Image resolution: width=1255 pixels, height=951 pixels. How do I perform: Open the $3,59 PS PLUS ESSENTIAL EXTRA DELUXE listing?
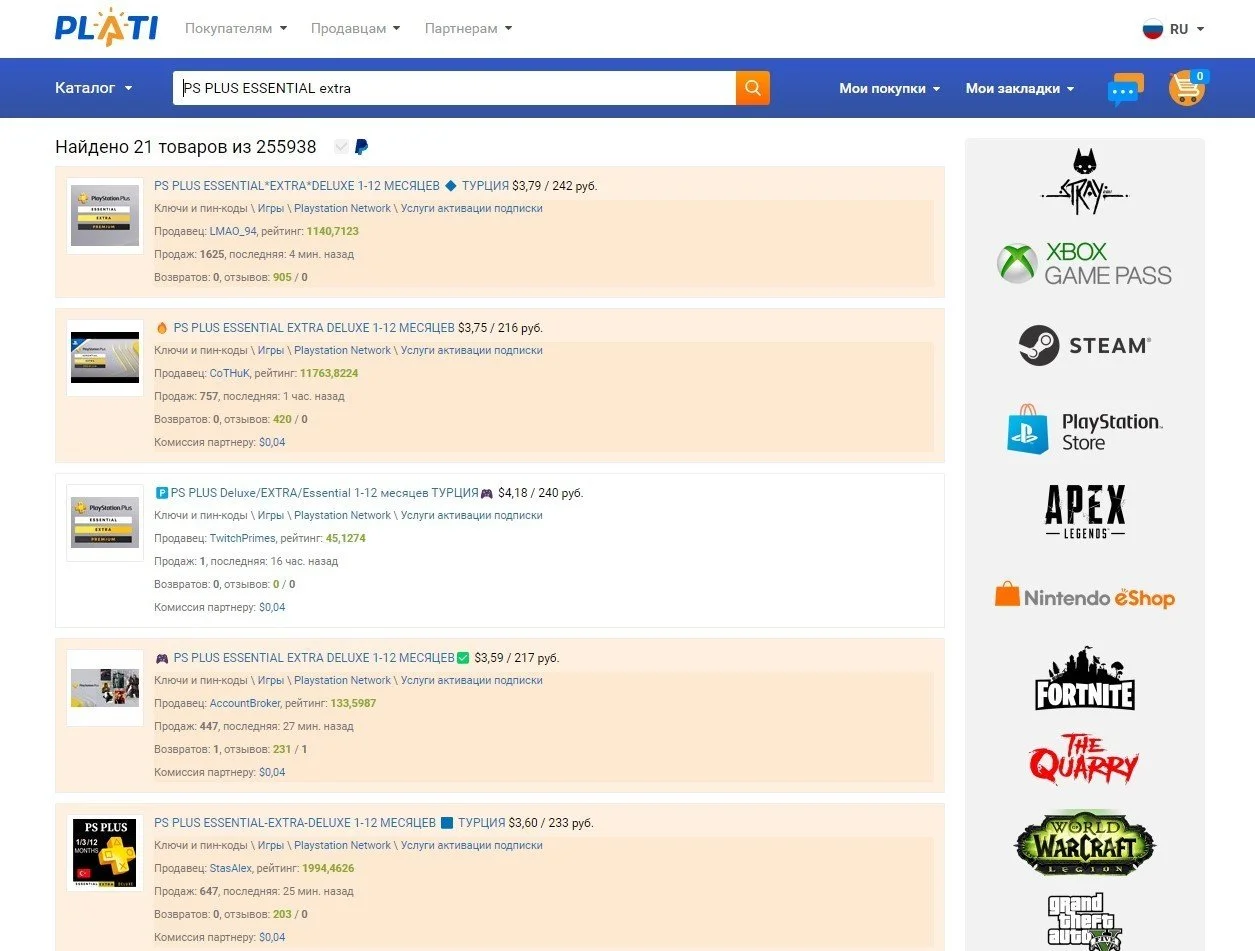coord(312,658)
